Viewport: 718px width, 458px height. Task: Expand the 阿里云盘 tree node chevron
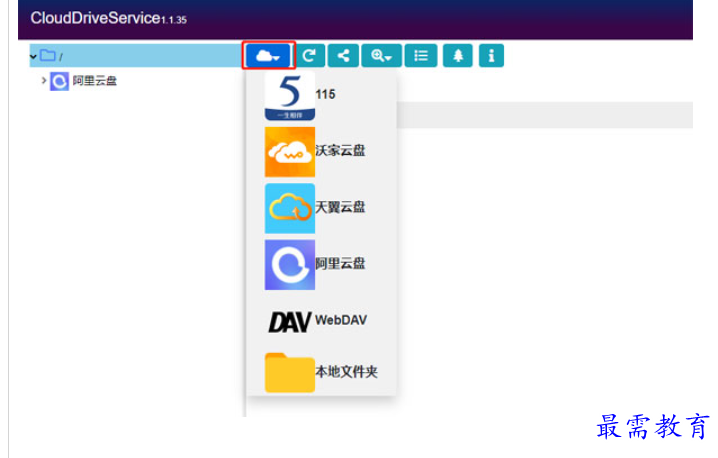coord(44,80)
